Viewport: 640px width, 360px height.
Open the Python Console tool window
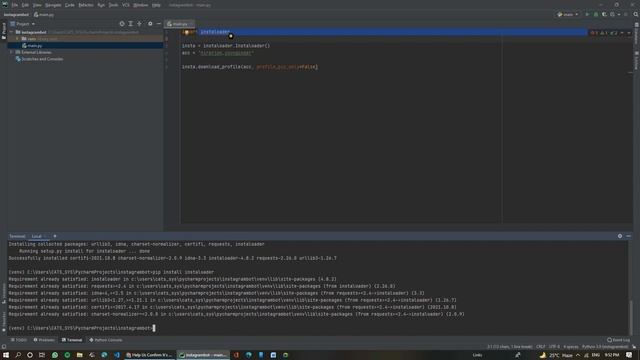click(x=106, y=340)
